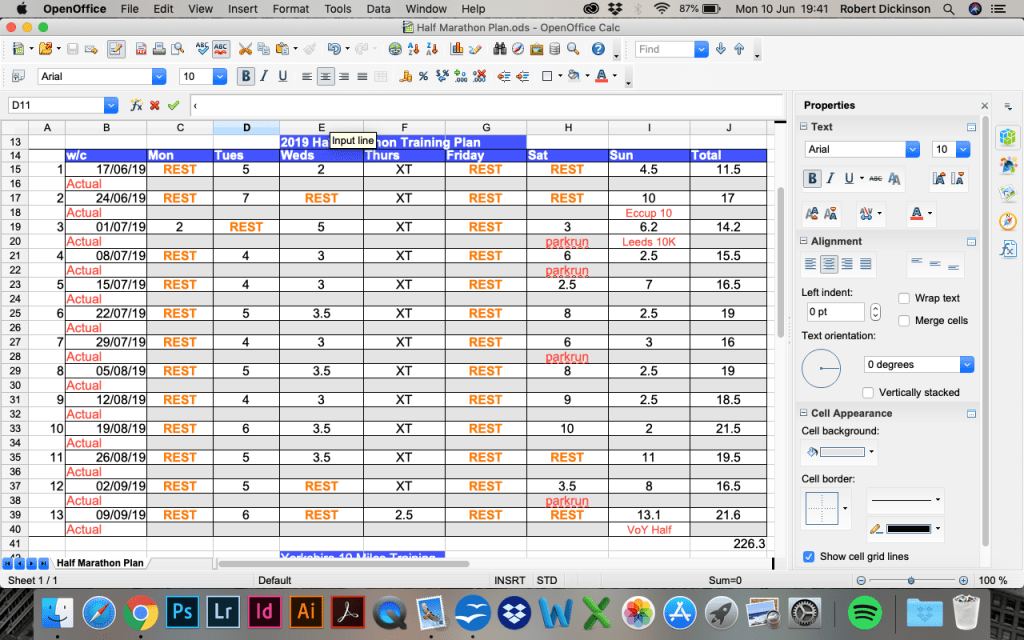
Task: Click column header D
Action: coord(246,127)
